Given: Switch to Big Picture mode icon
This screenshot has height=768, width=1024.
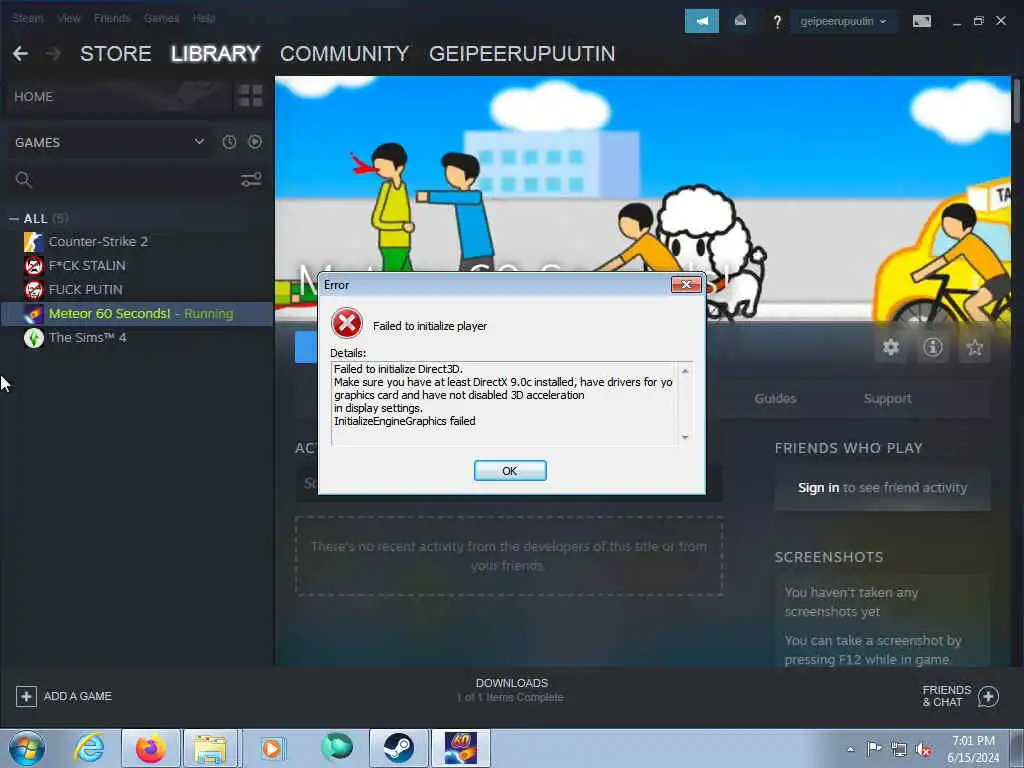Looking at the screenshot, I should click(x=921, y=22).
